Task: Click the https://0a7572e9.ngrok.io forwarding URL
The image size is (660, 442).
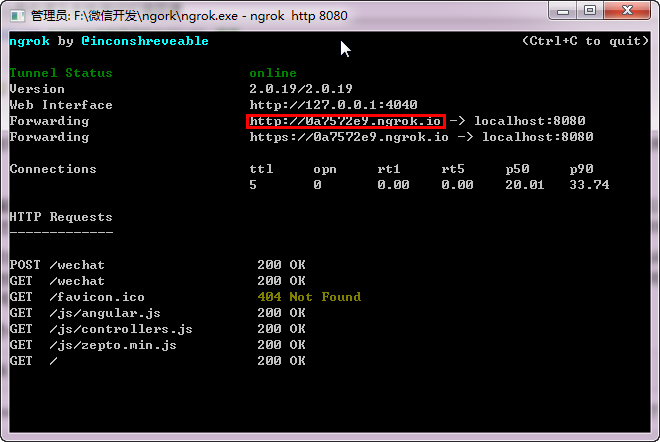Action: tap(349, 137)
